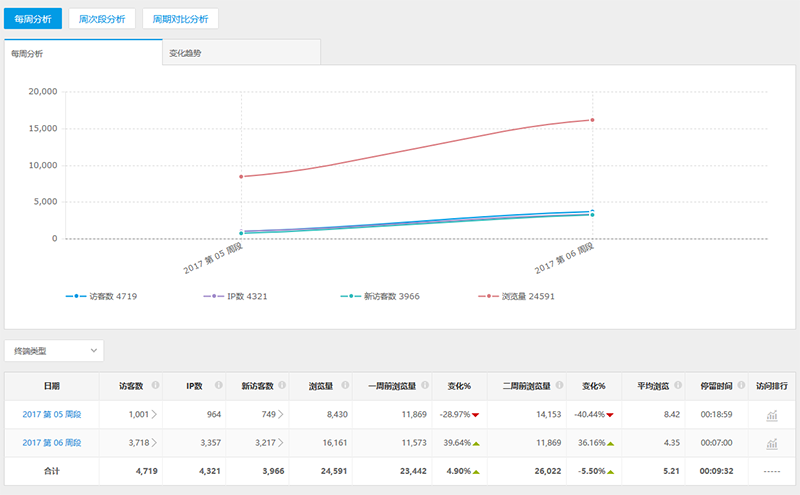800x495 pixels.
Task: Click info icon beside 访客数 column header
Action: [155, 386]
